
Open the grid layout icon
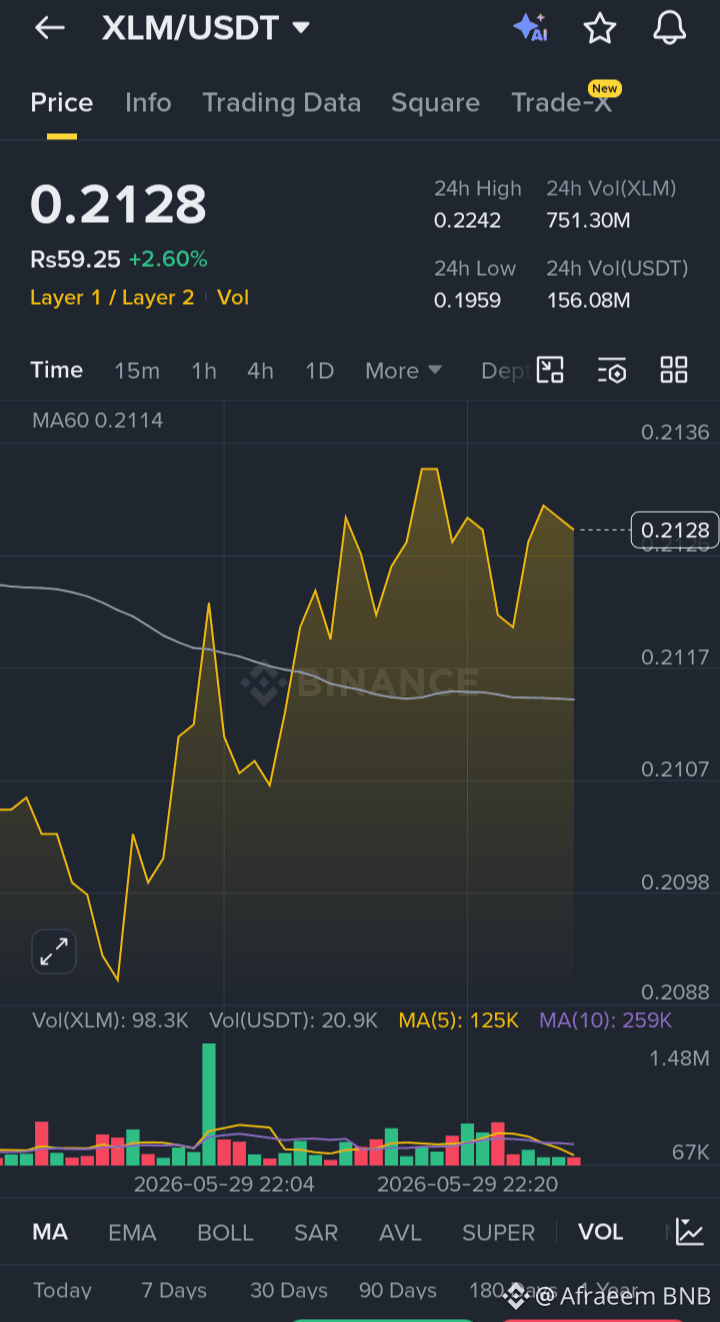click(x=674, y=370)
